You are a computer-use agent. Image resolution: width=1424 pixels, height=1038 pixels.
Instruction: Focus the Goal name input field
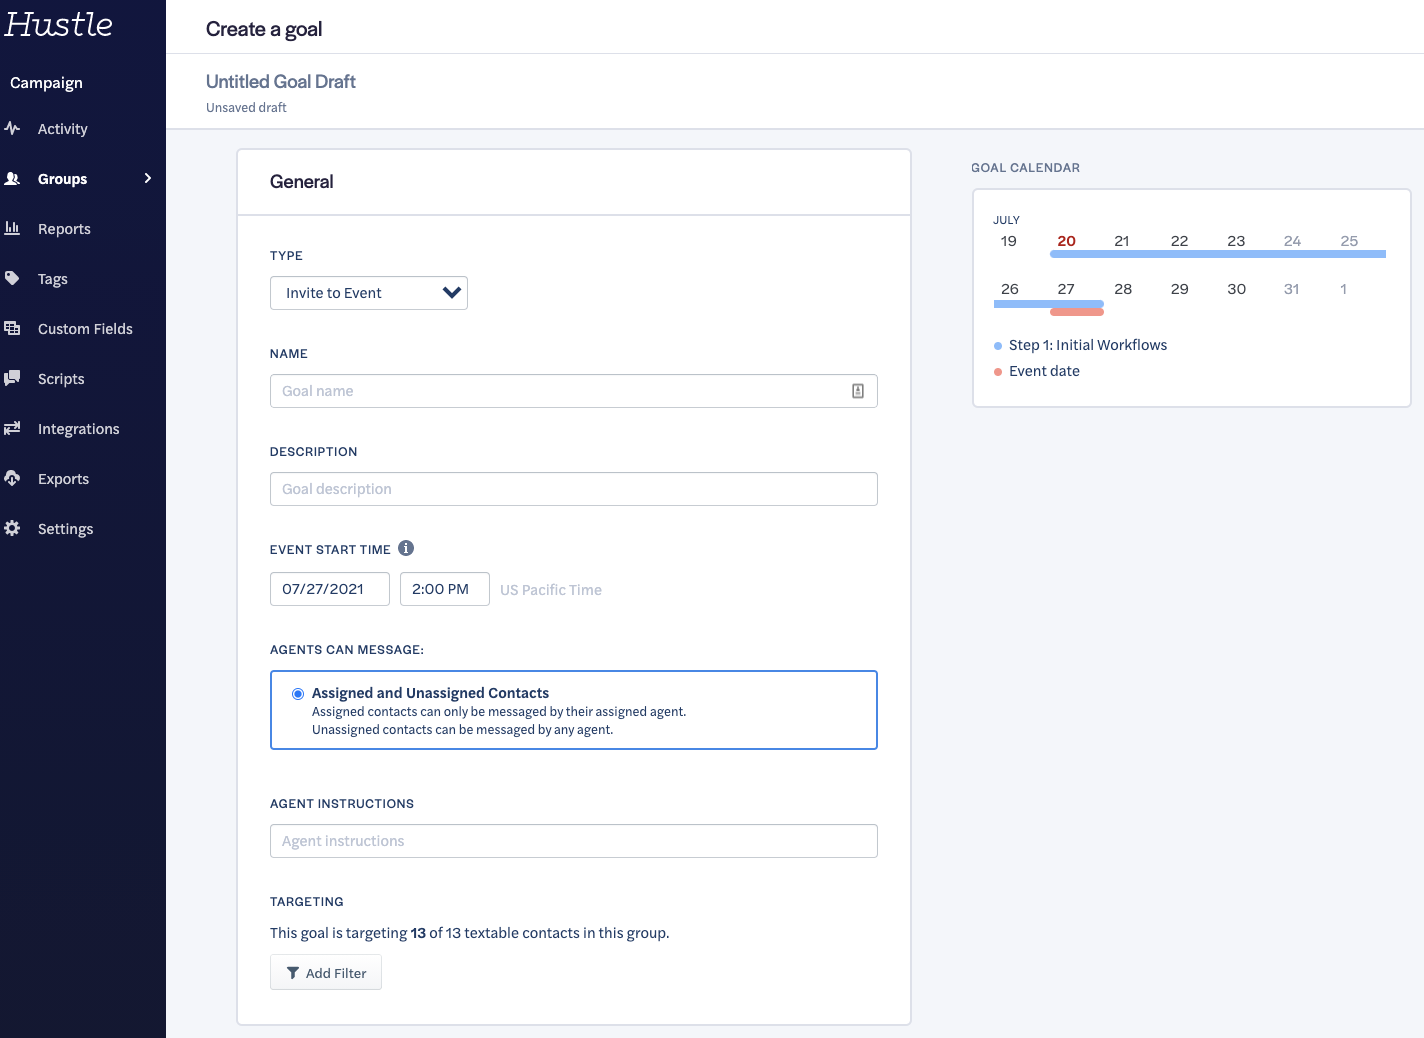(574, 391)
